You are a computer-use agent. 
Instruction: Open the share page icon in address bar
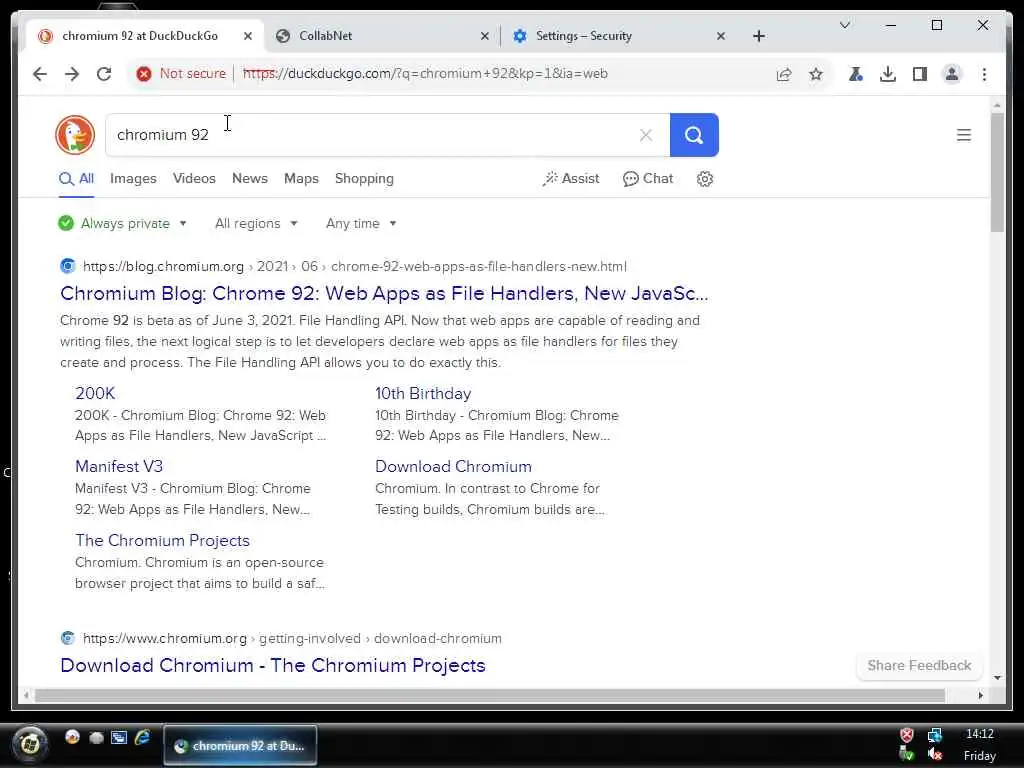pos(784,74)
